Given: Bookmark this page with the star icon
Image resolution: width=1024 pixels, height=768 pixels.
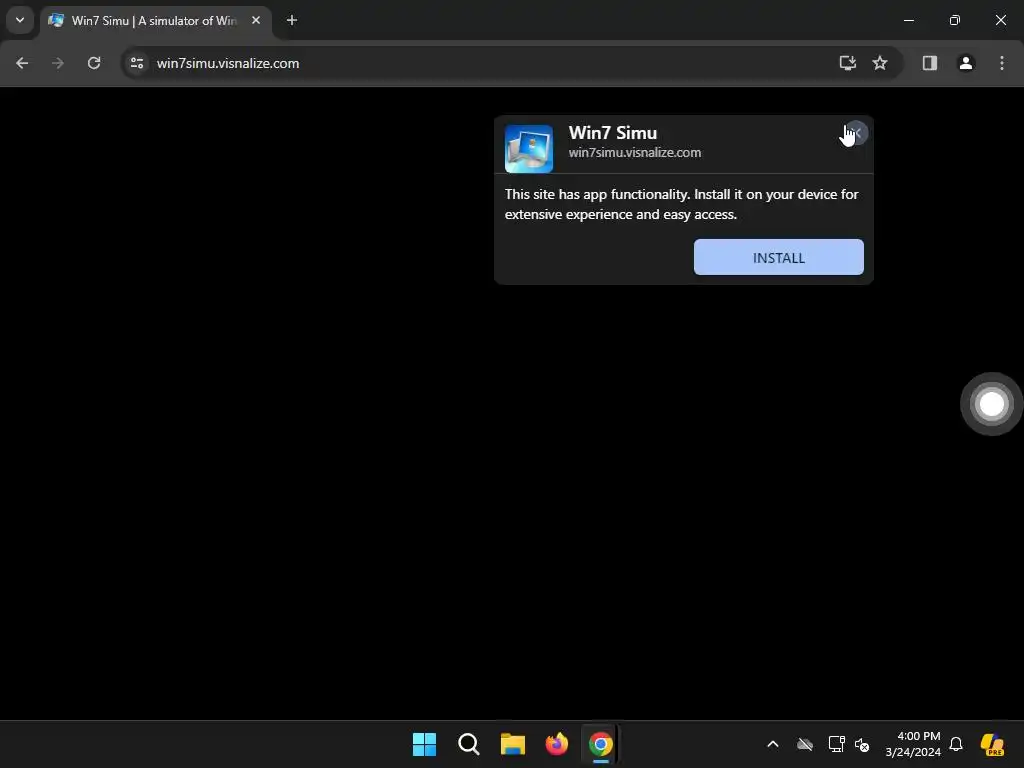Looking at the screenshot, I should [x=880, y=63].
